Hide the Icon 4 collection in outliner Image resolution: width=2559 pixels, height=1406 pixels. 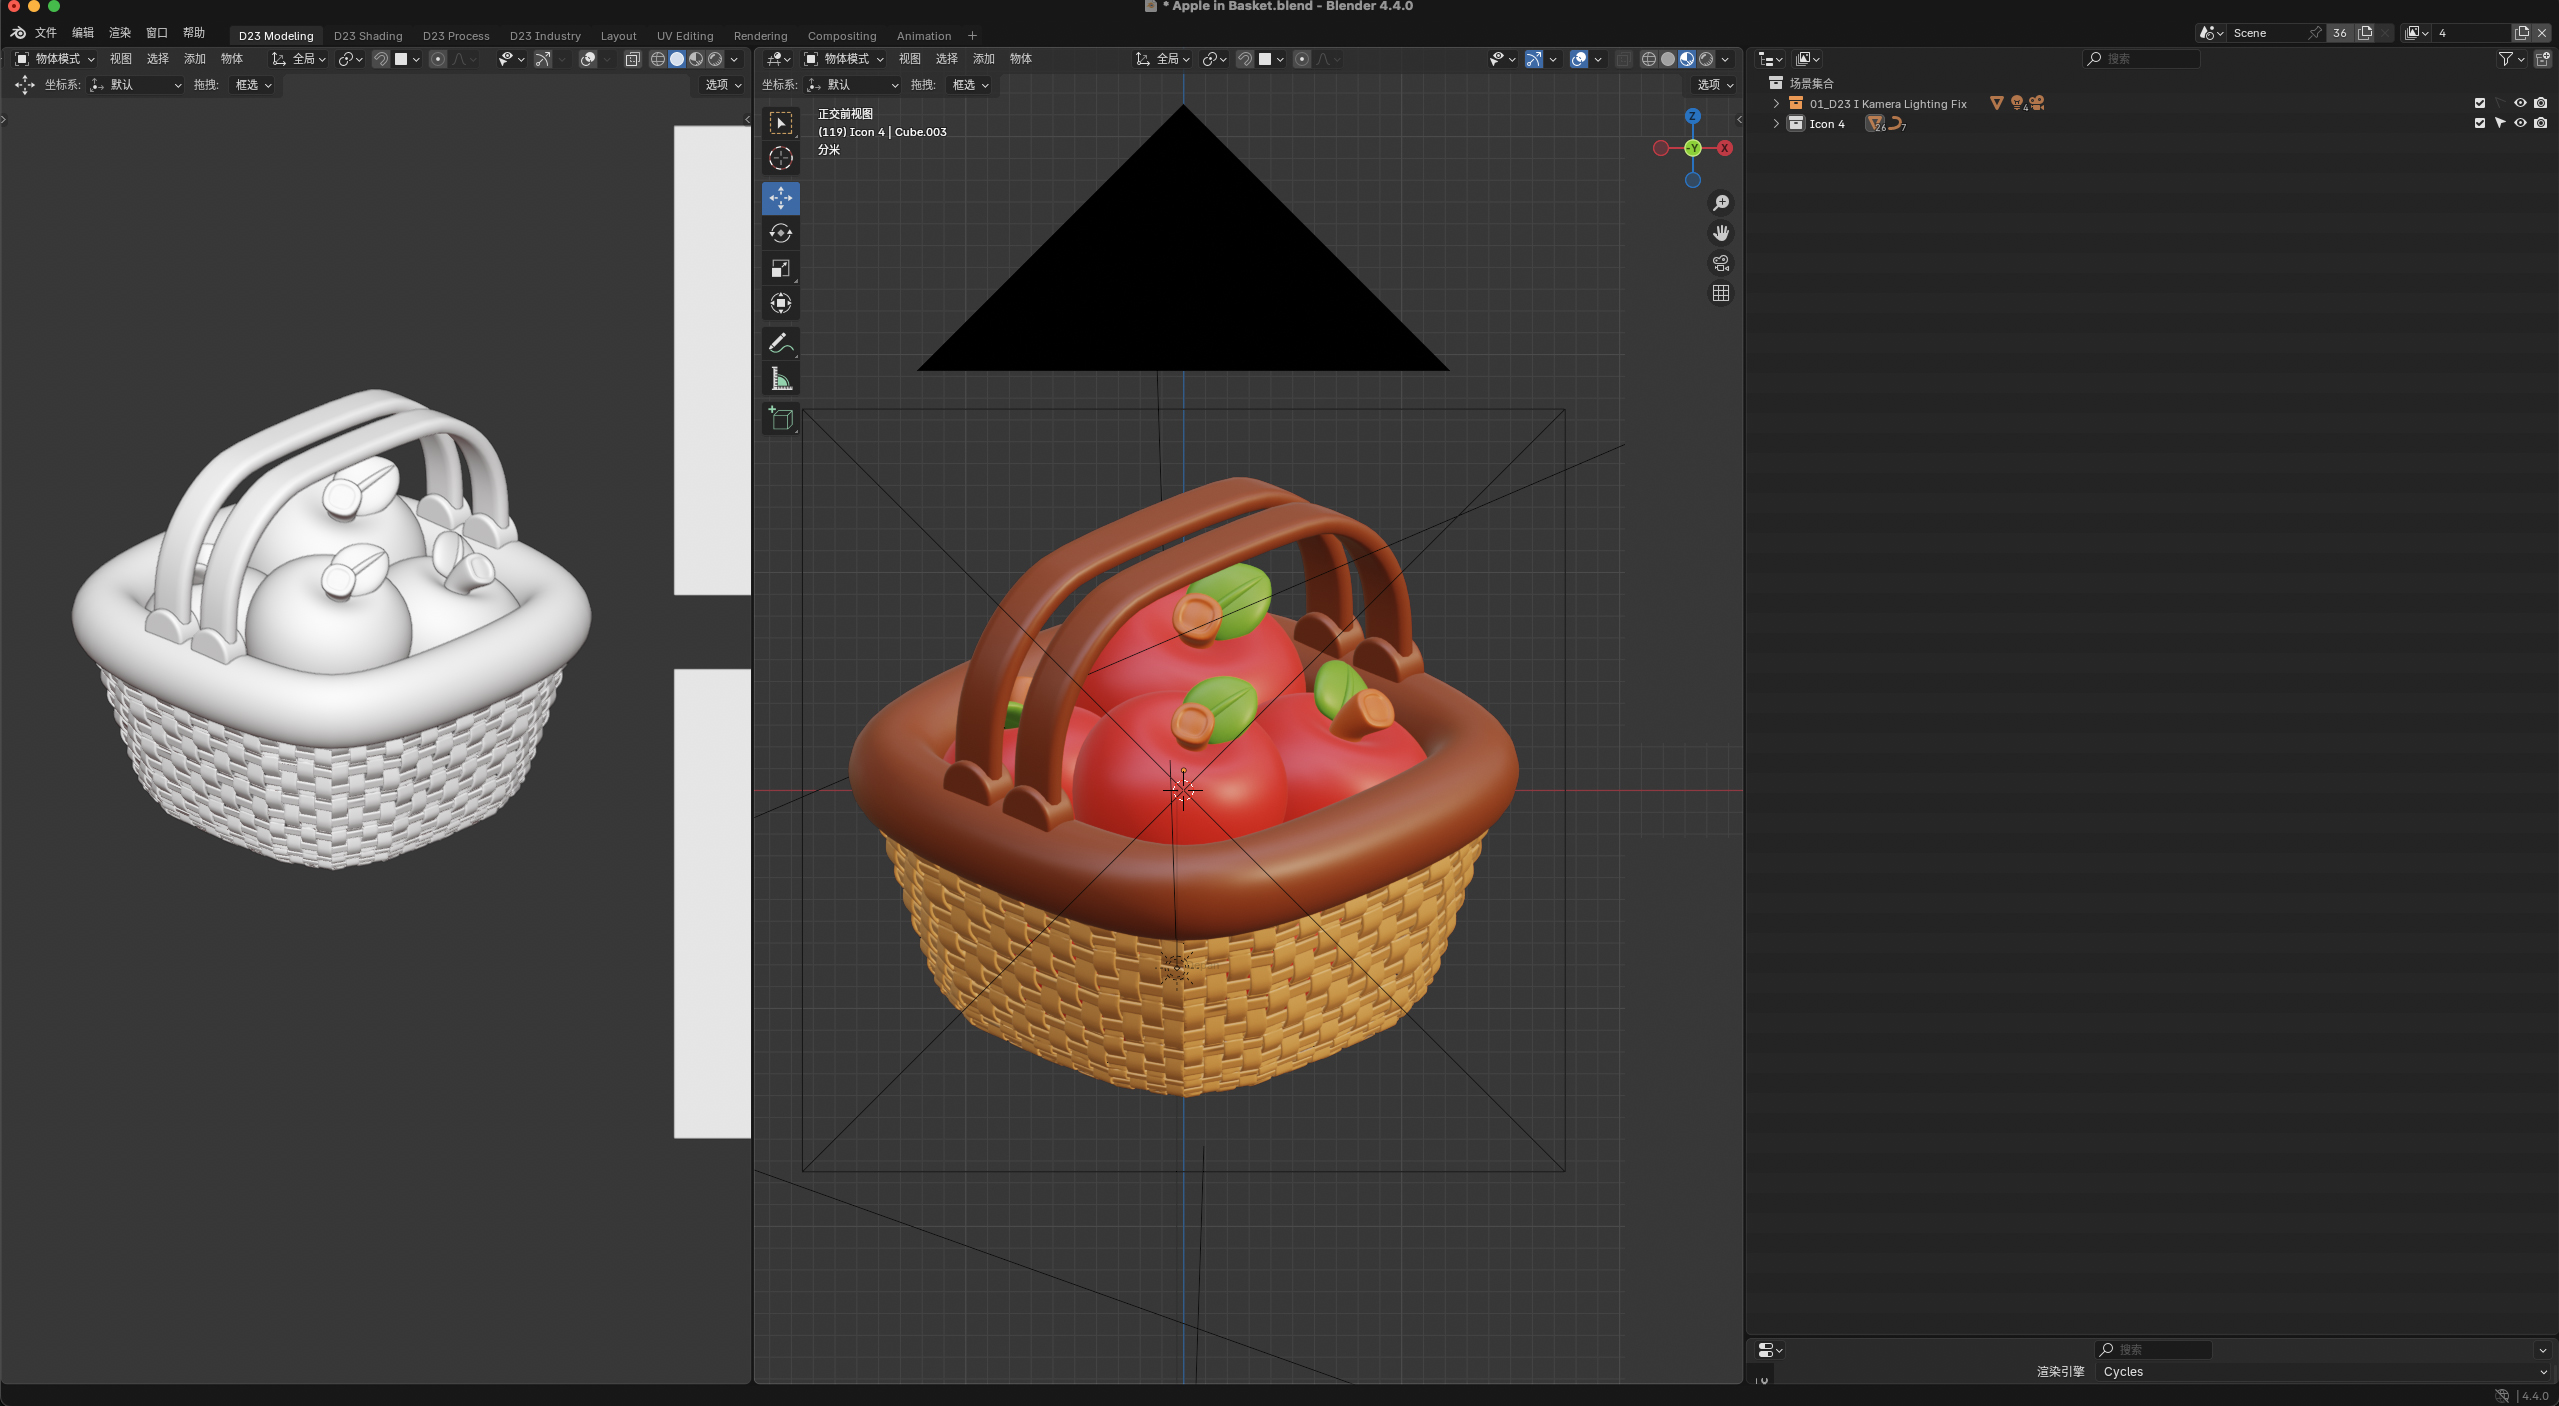click(x=2519, y=123)
